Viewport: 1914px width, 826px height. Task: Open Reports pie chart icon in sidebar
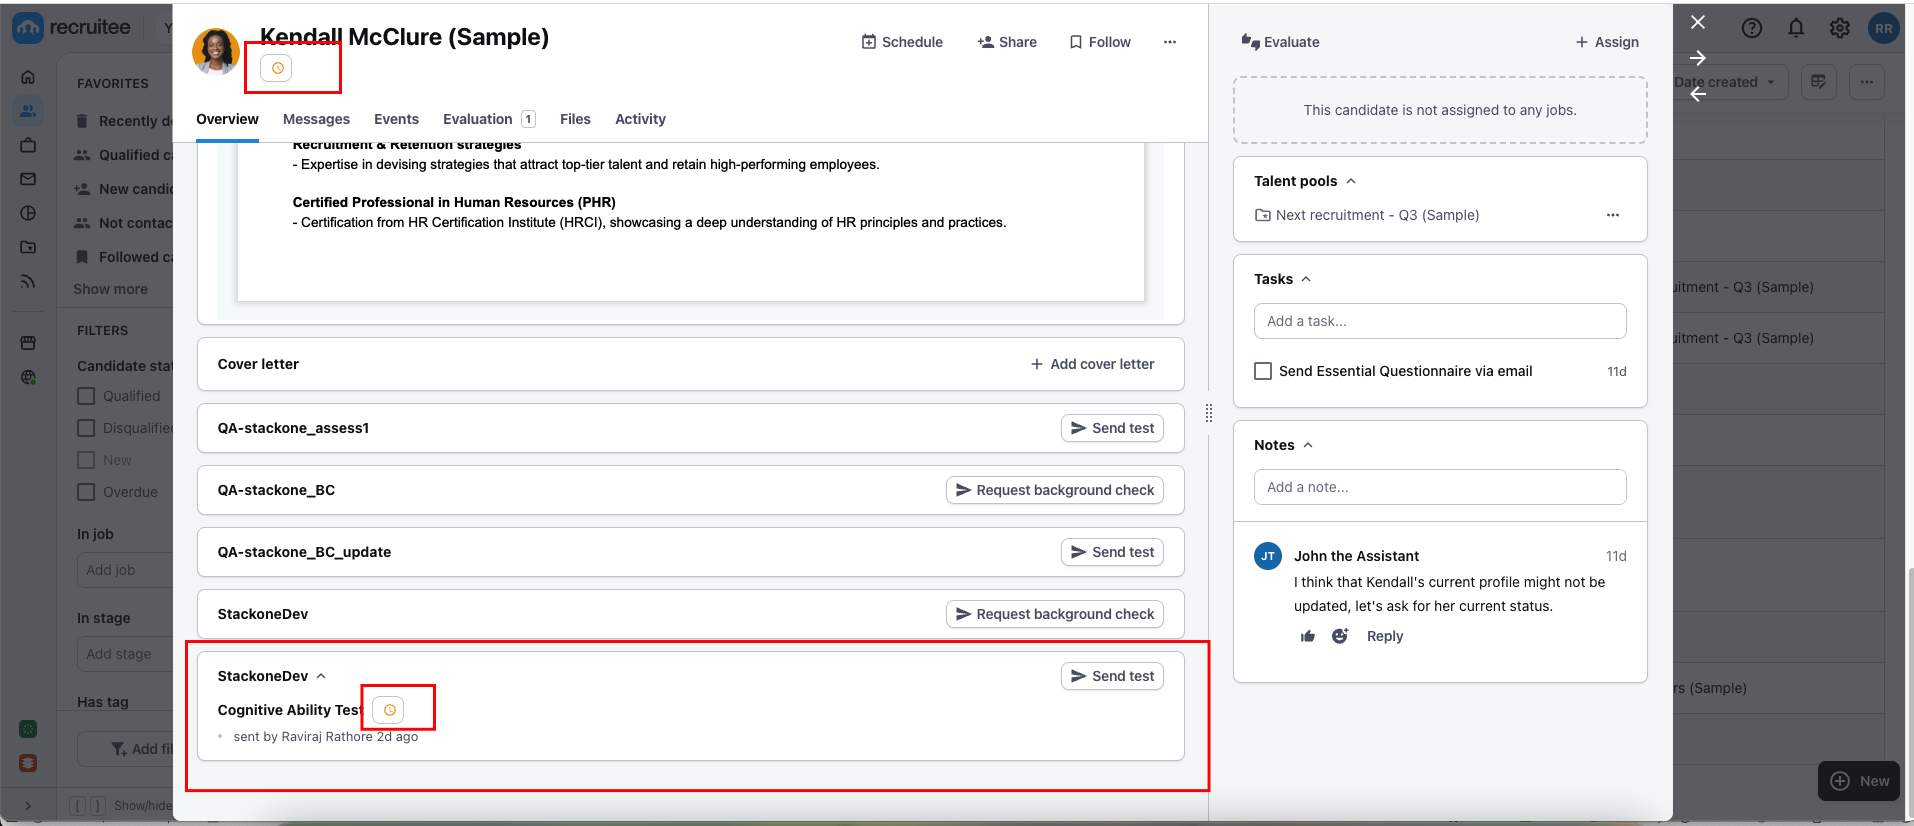tap(28, 213)
